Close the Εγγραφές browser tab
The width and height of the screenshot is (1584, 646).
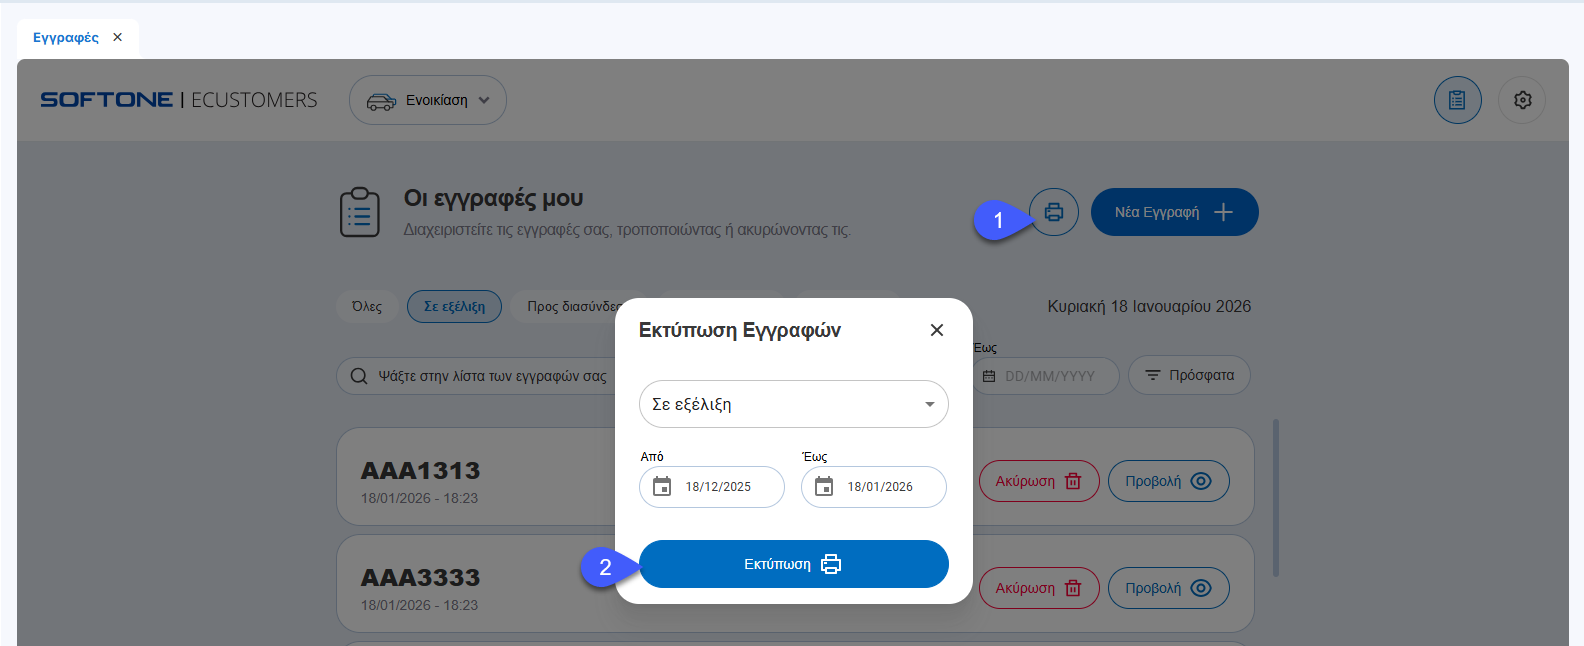point(117,37)
